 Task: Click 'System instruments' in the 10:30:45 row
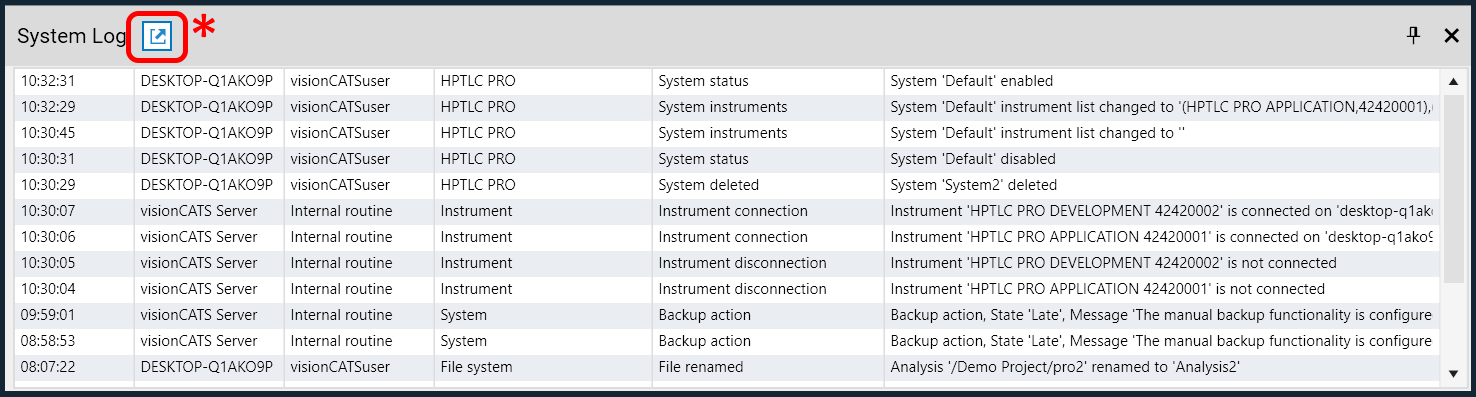[x=723, y=133]
